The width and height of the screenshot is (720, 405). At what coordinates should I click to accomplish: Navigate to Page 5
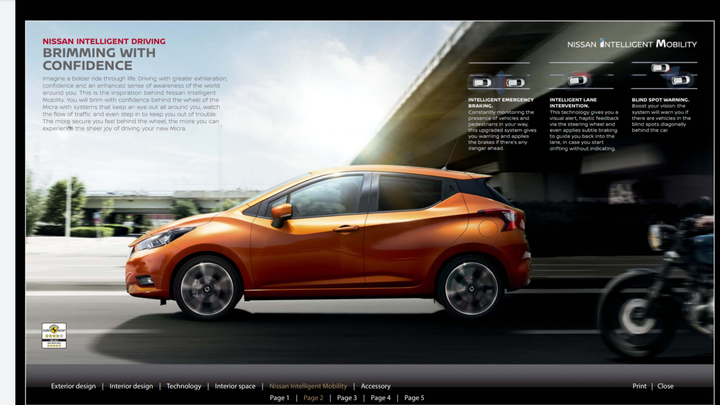click(414, 398)
